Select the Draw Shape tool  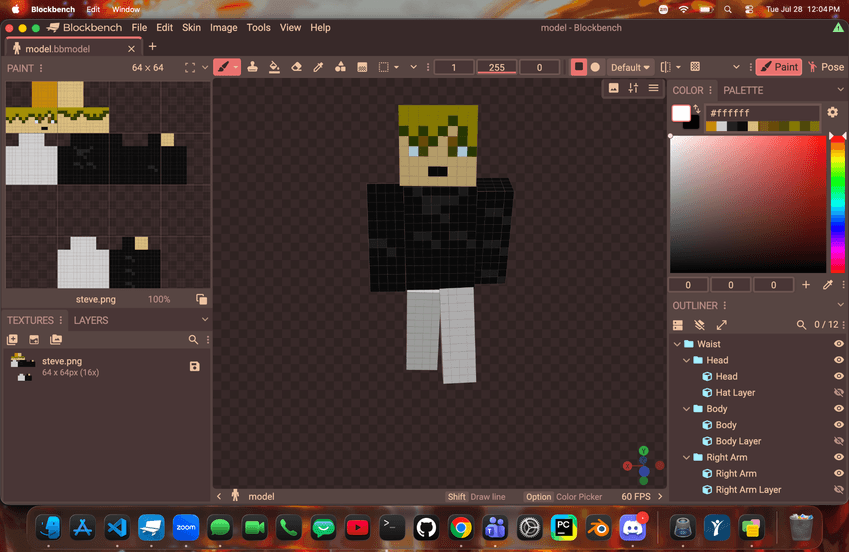[x=340, y=67]
